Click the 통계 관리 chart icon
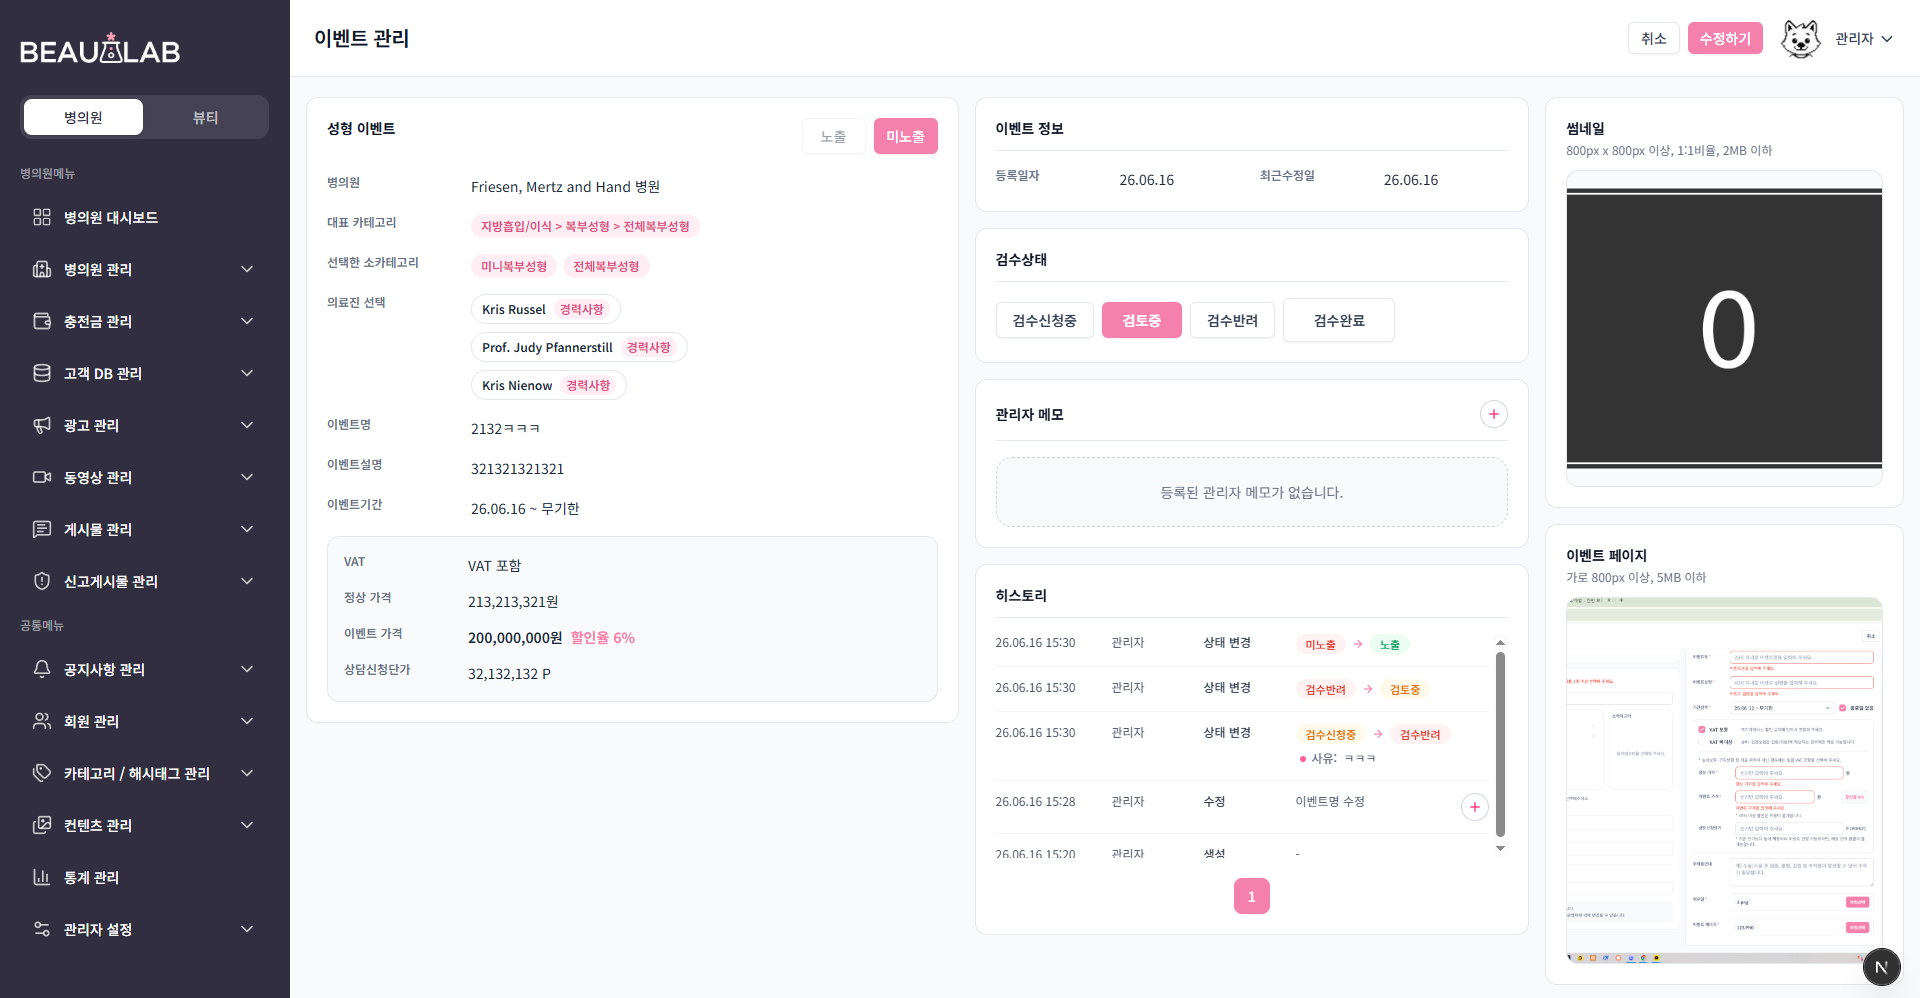The width and height of the screenshot is (1920, 998). [x=42, y=877]
